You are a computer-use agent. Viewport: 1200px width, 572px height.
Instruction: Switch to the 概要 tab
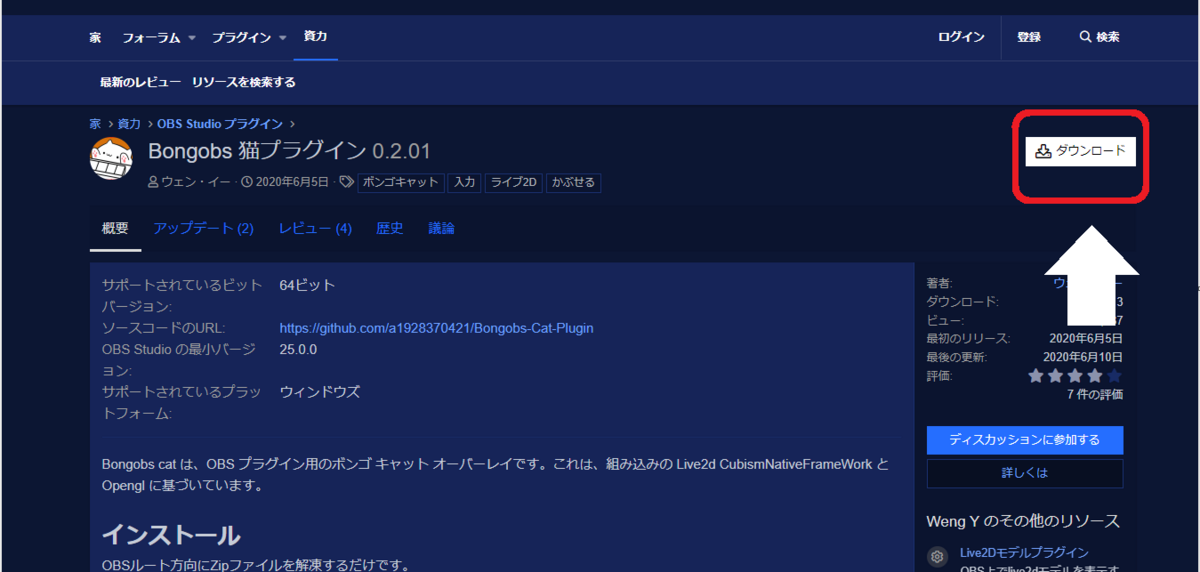click(115, 229)
